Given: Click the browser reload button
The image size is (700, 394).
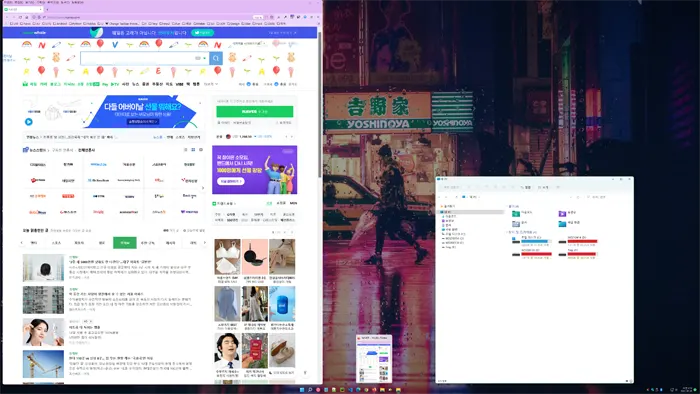Looking at the screenshot, I should coord(20,17).
